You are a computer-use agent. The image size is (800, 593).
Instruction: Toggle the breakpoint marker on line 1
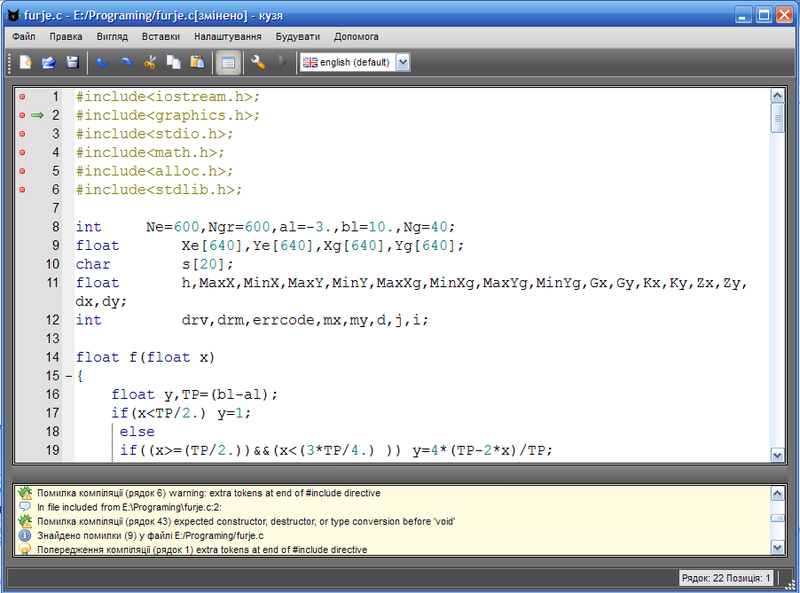pos(22,96)
